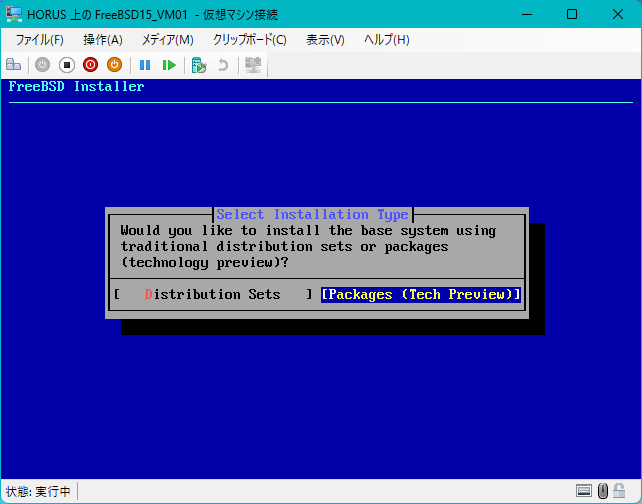Screen dimensions: 642x504
Task: Click the greyed Start power toolbar icon
Action: (43, 65)
